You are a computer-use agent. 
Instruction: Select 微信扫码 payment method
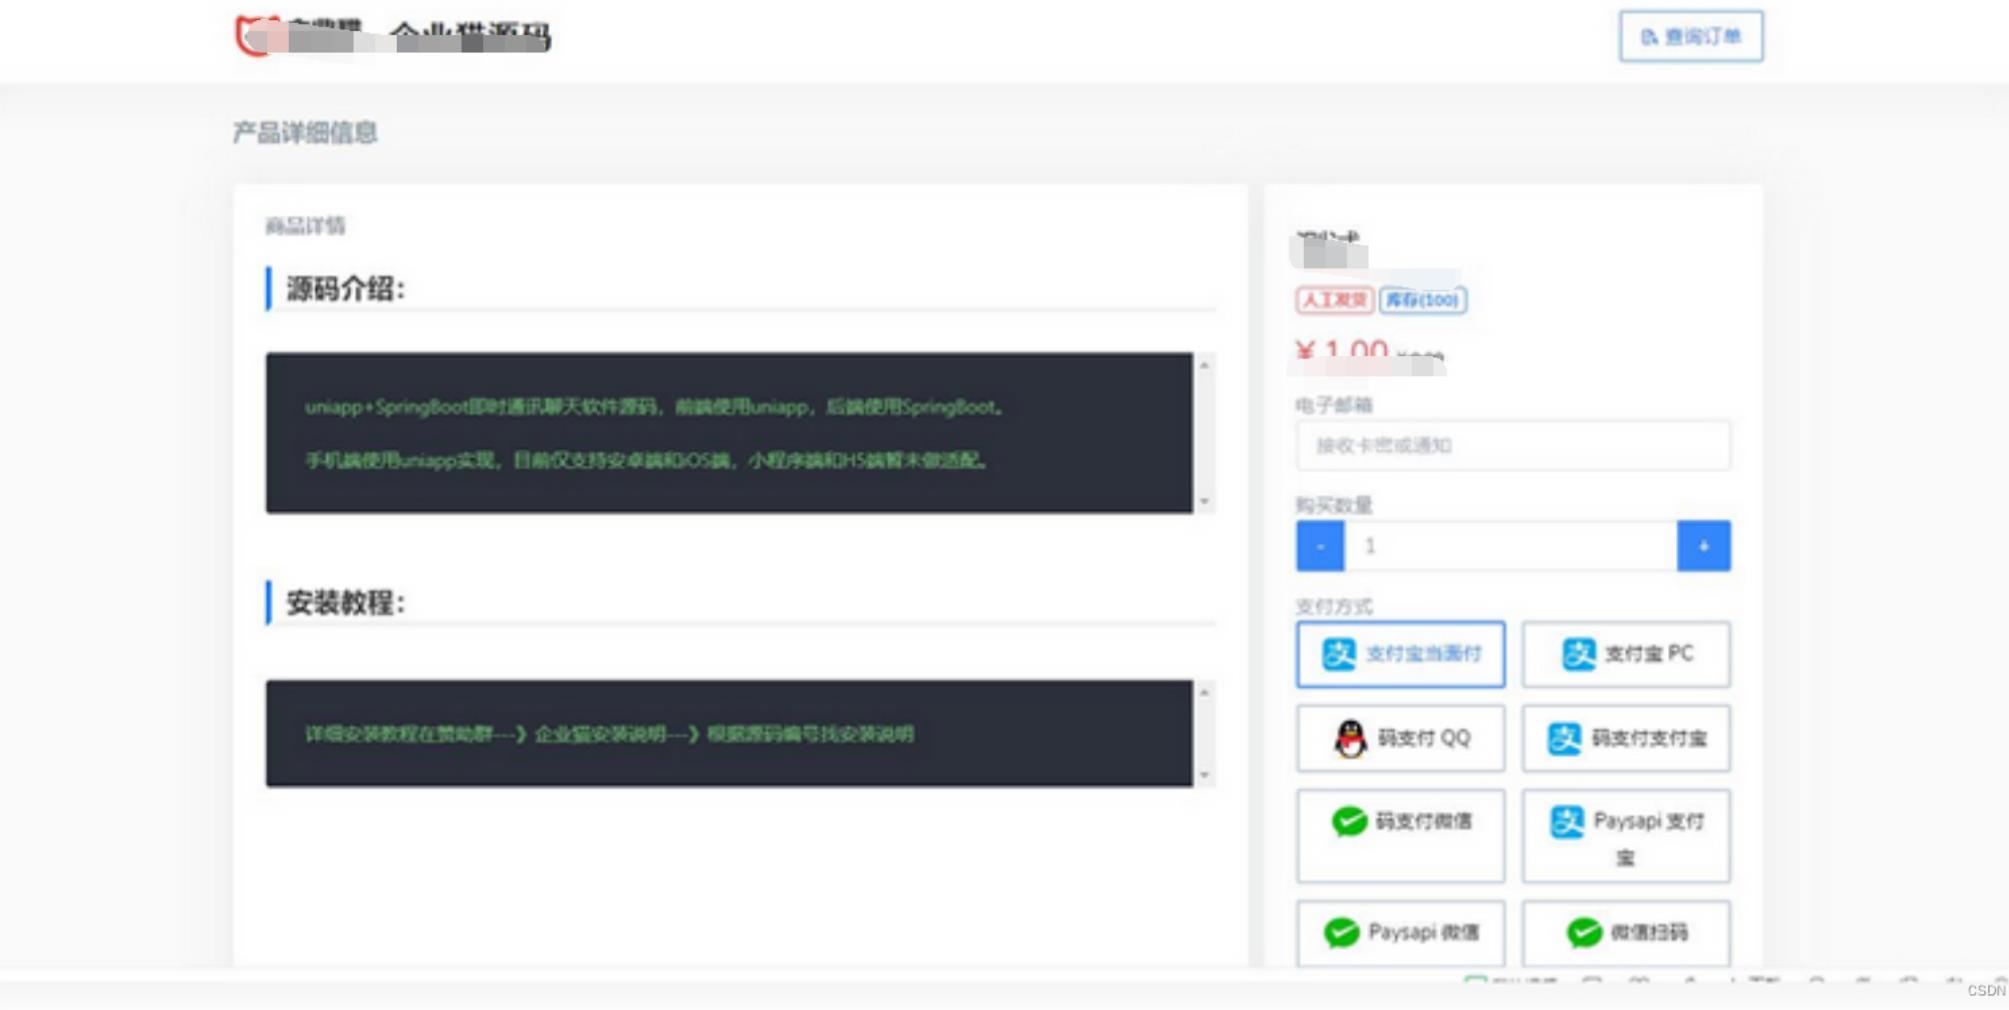[x=1626, y=933]
